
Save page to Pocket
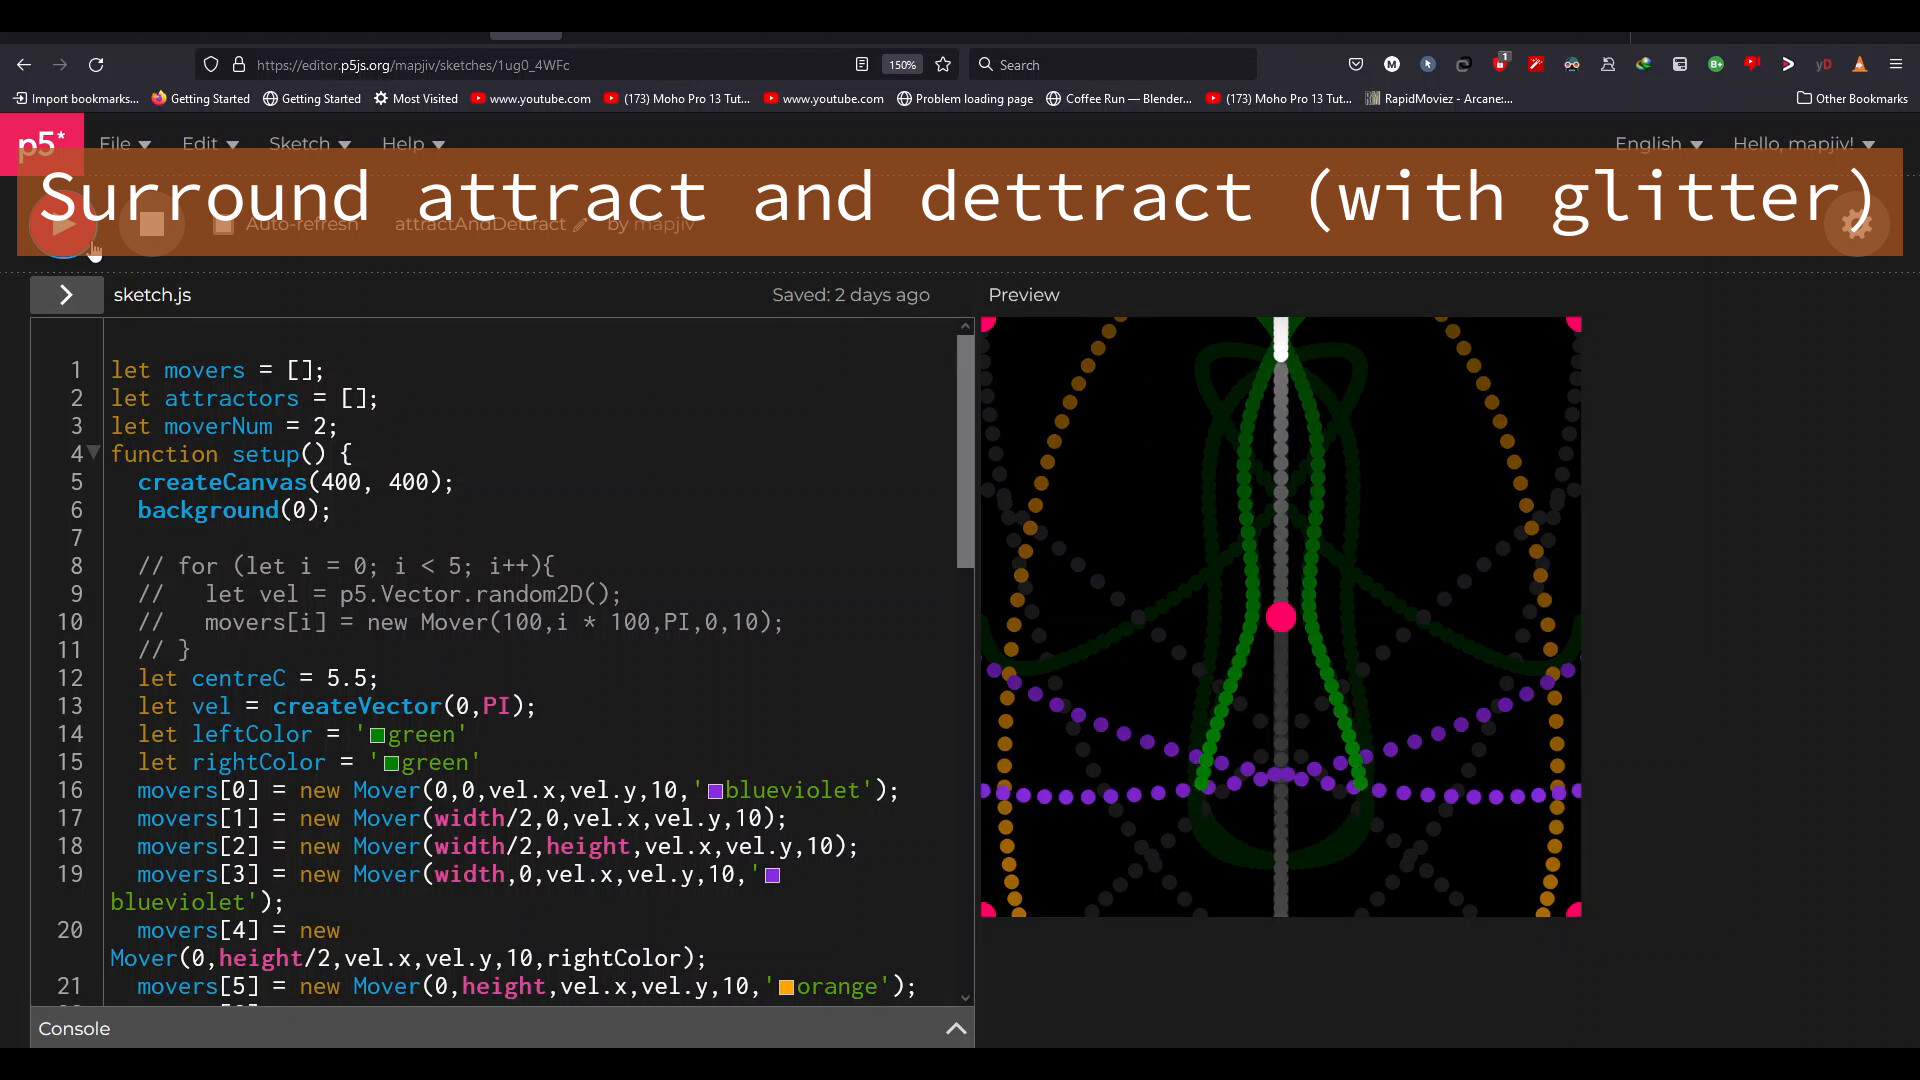point(1356,64)
